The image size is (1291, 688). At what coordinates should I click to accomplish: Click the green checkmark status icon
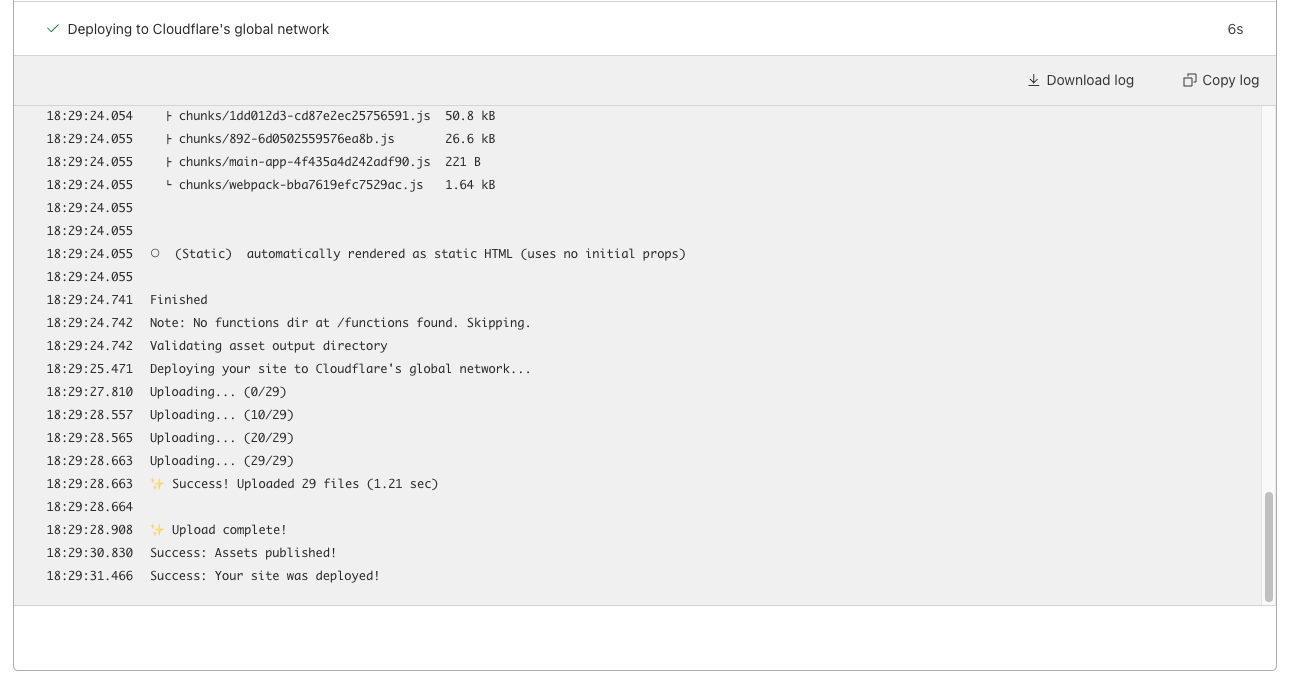53,29
